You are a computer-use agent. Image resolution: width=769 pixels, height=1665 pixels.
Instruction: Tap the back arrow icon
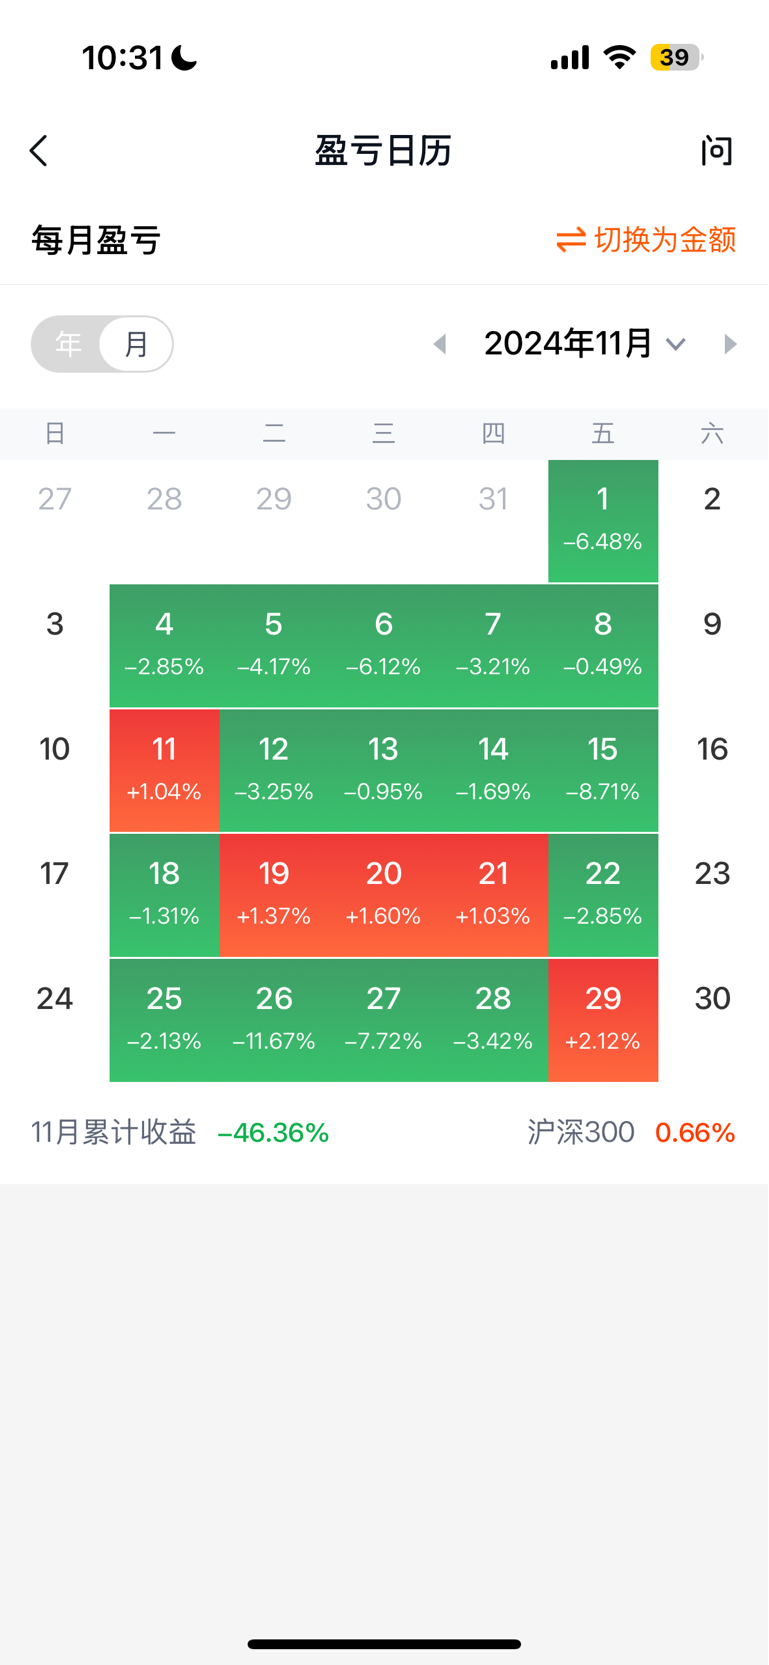click(39, 151)
